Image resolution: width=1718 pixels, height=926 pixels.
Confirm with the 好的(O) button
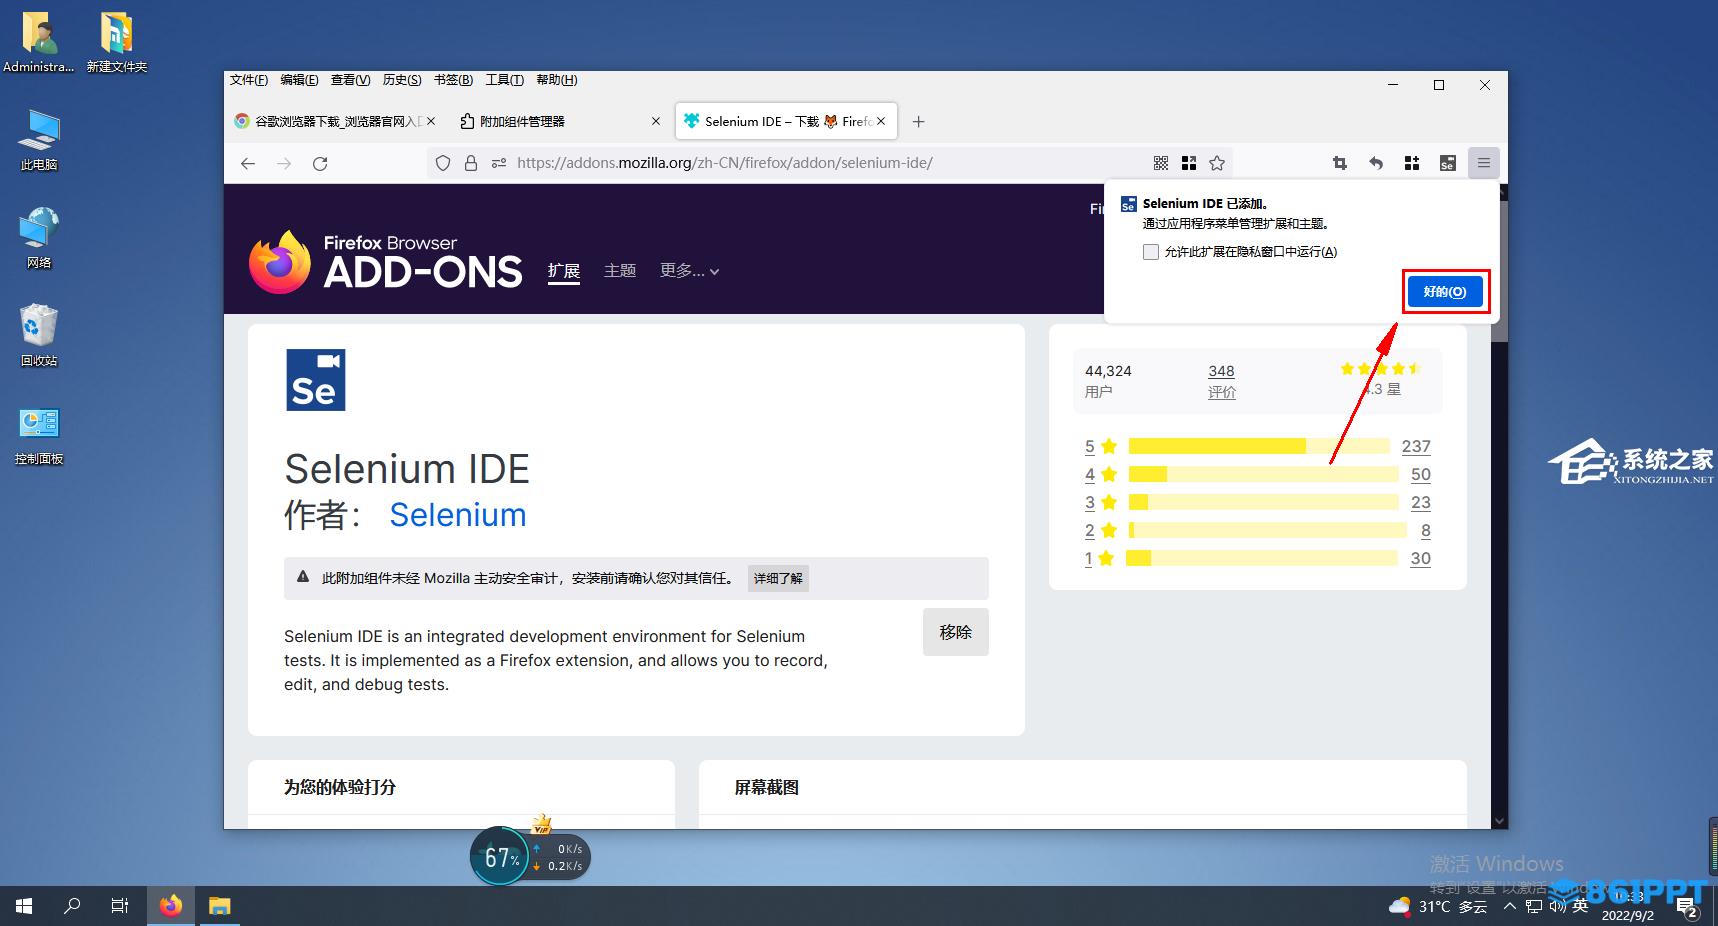pyautogui.click(x=1445, y=292)
